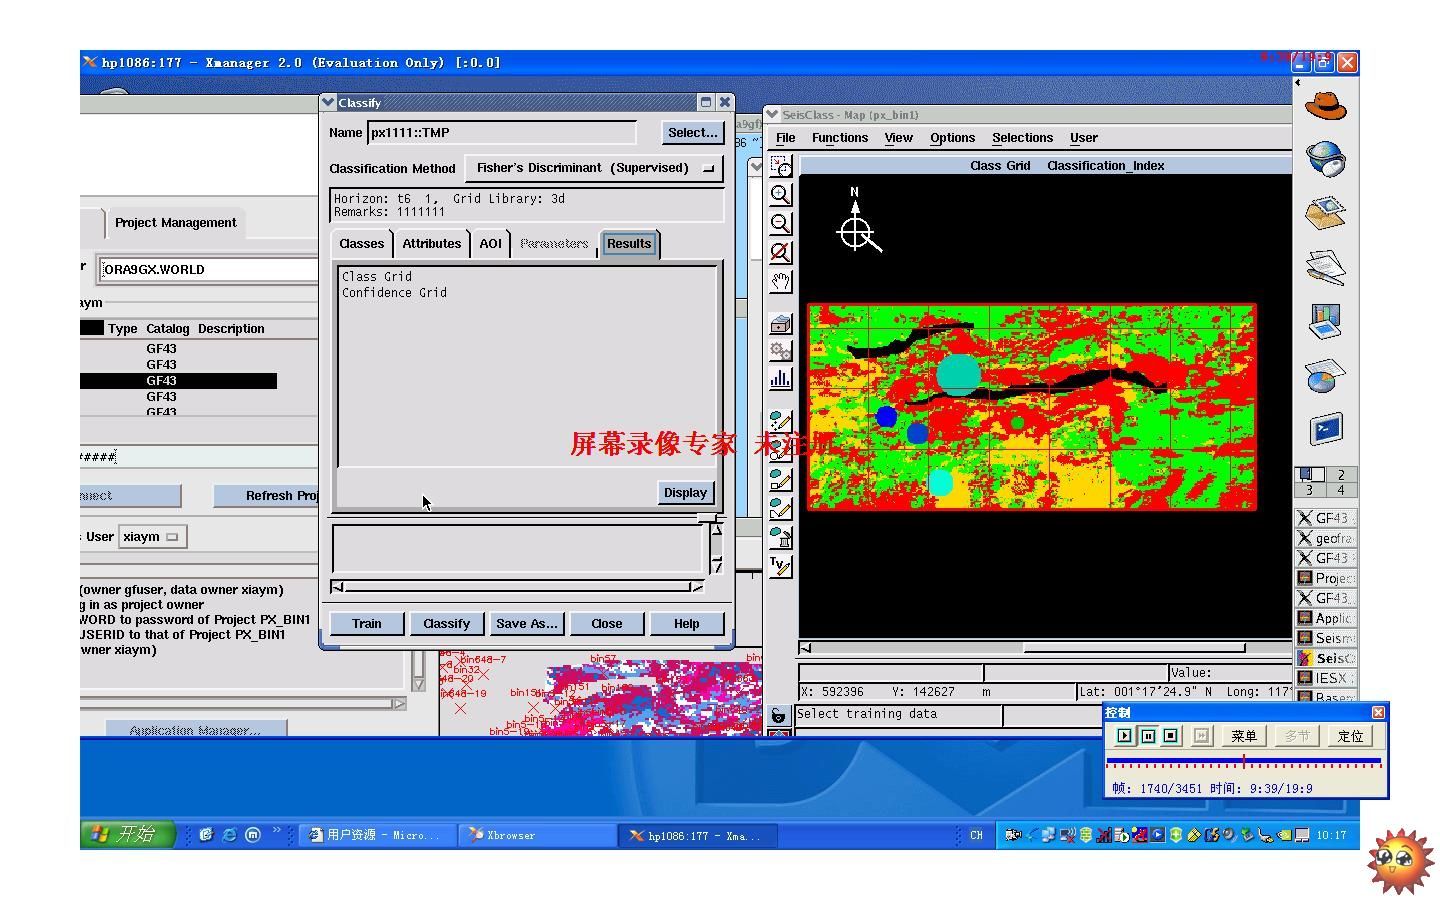Open the User menu in SeisClass
This screenshot has width=1440, height=900.
1084,138
